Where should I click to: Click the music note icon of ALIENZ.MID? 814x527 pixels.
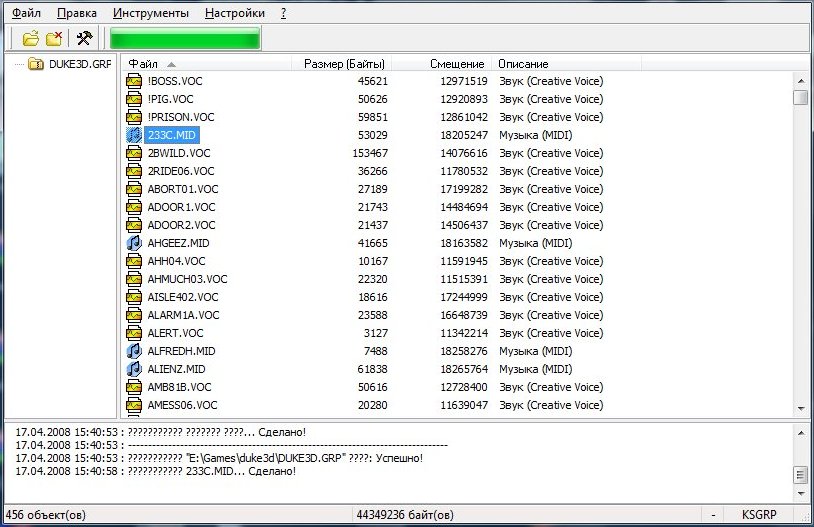click(134, 369)
